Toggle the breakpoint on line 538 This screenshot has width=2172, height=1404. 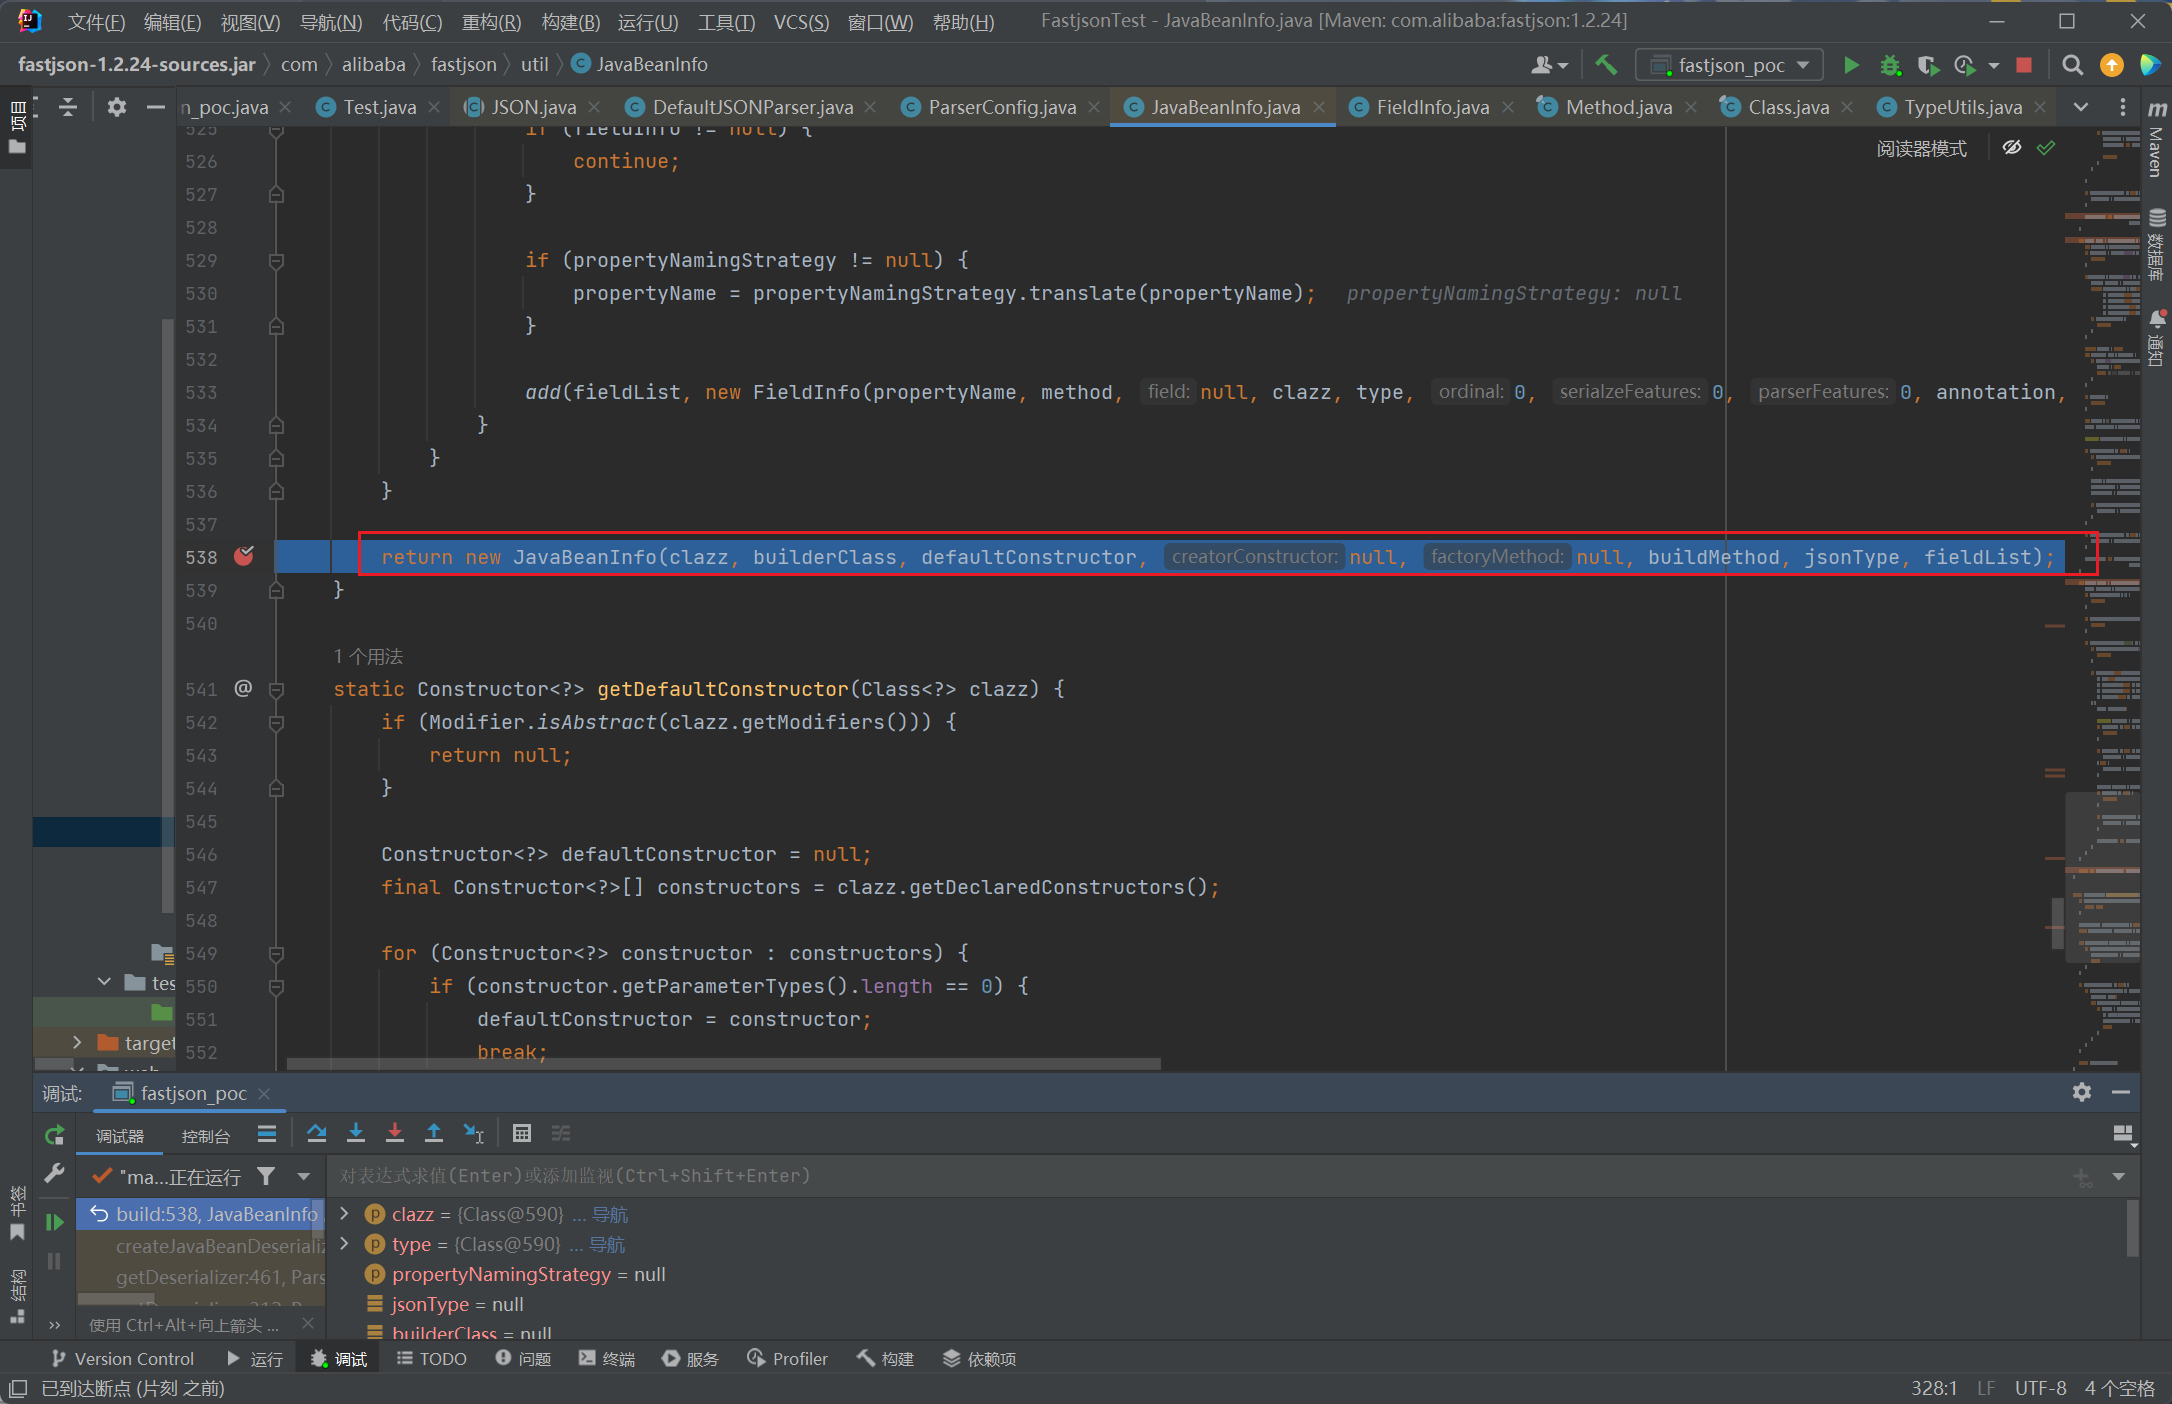pyautogui.click(x=243, y=556)
